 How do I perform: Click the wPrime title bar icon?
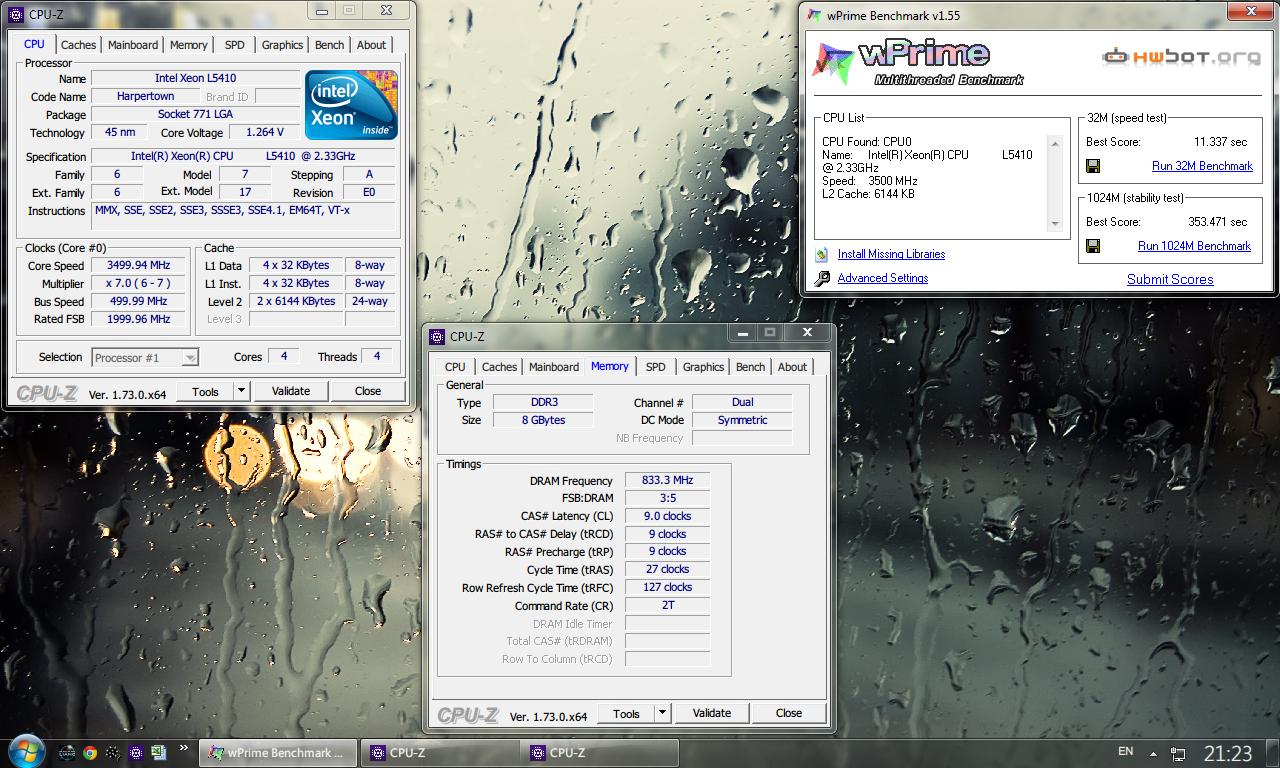click(814, 14)
